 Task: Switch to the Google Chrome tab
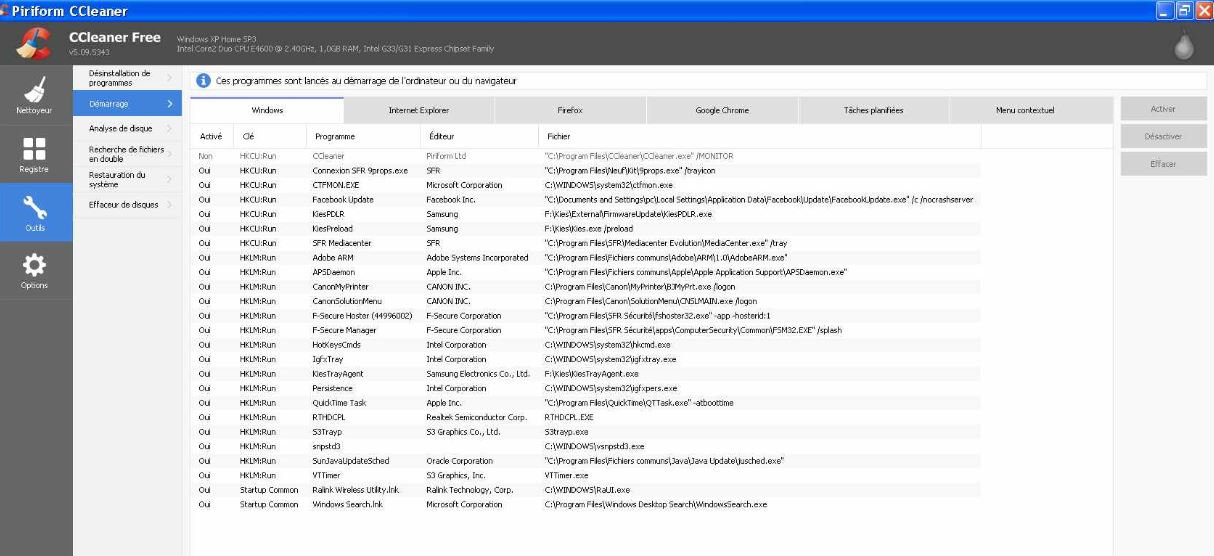point(722,110)
